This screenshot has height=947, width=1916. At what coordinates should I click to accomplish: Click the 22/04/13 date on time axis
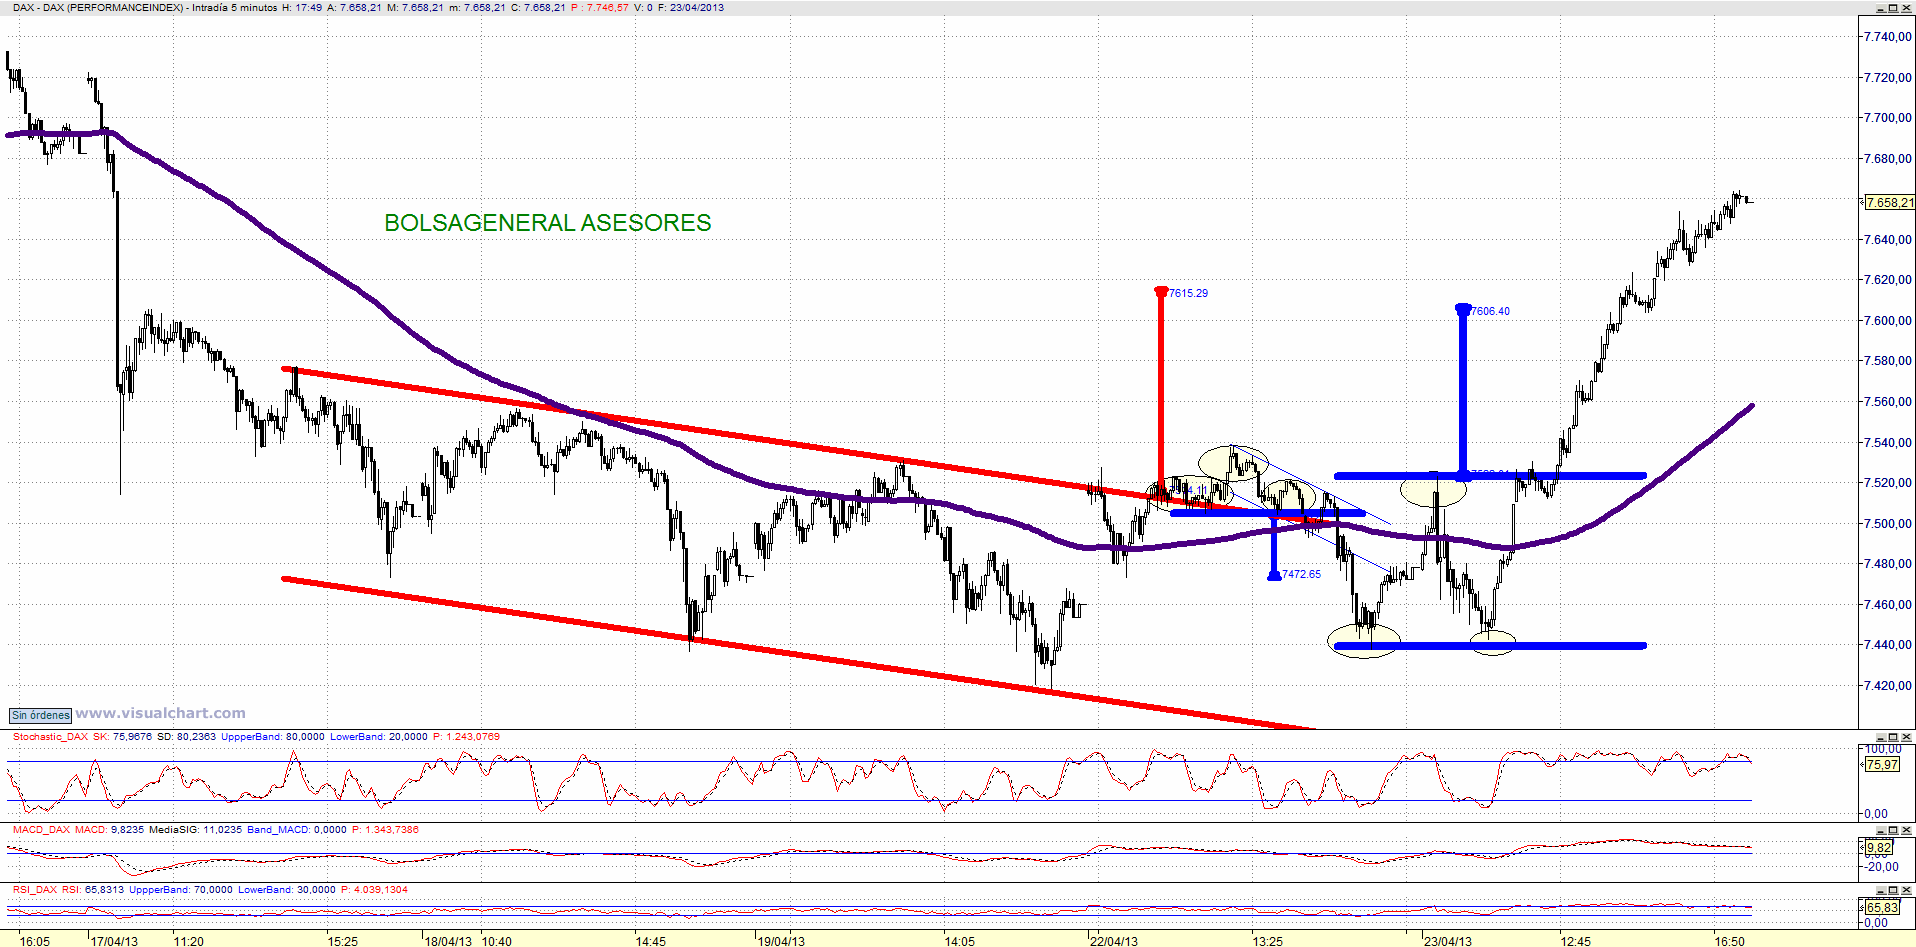(x=1114, y=941)
